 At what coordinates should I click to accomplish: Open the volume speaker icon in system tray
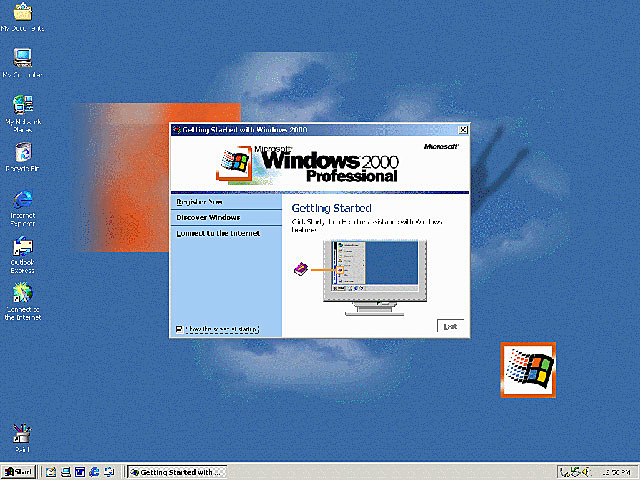(586, 472)
